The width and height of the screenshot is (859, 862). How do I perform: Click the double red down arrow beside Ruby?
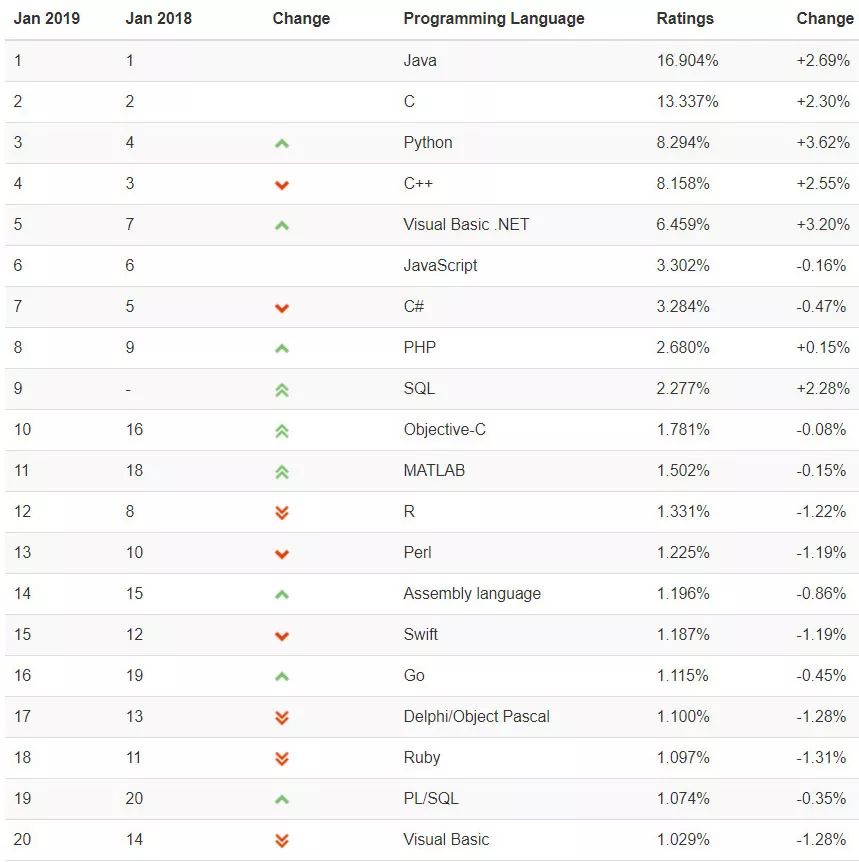click(282, 758)
